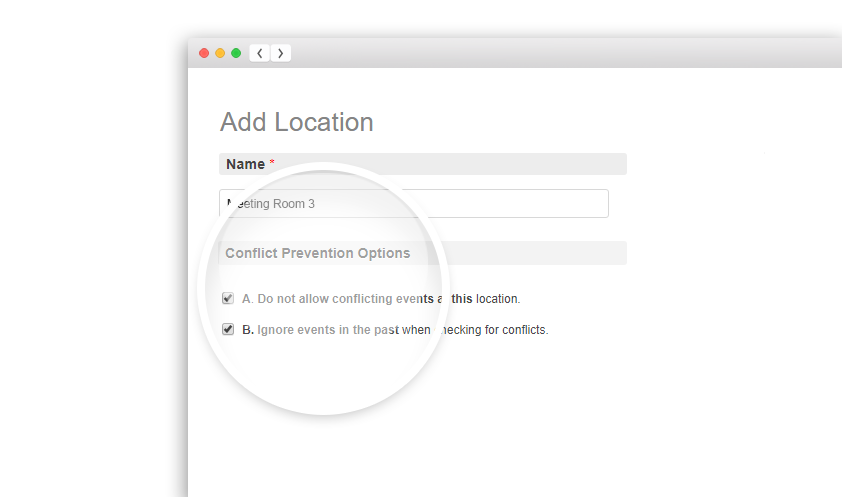
Task: Go back using the left chevron button
Action: pyautogui.click(x=260, y=53)
